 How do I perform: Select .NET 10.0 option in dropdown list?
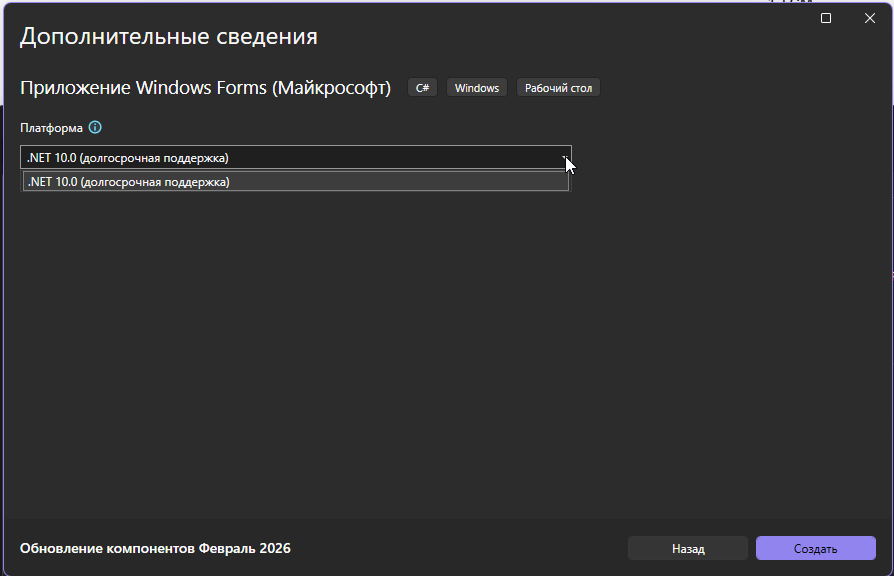click(x=296, y=181)
